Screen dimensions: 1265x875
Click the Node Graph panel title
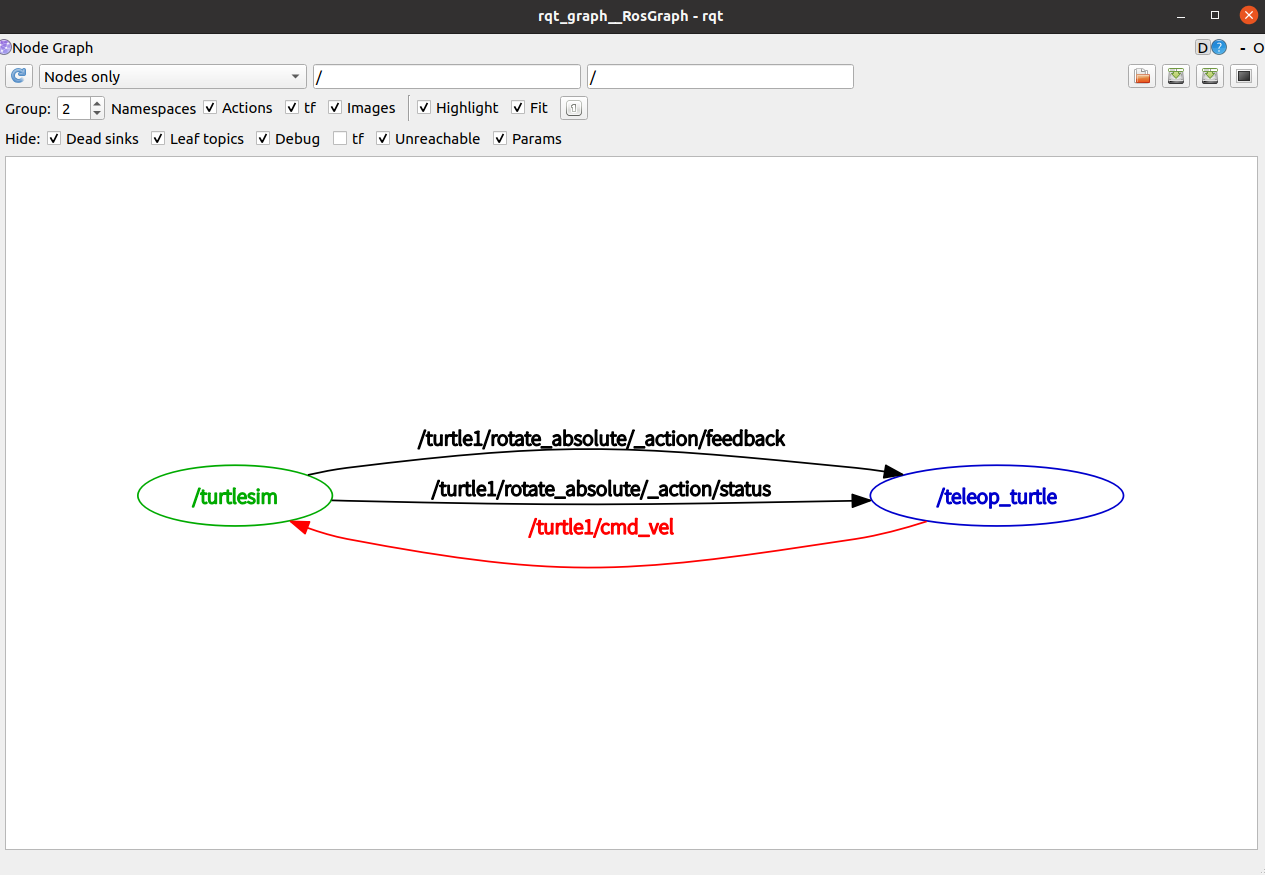pos(53,47)
